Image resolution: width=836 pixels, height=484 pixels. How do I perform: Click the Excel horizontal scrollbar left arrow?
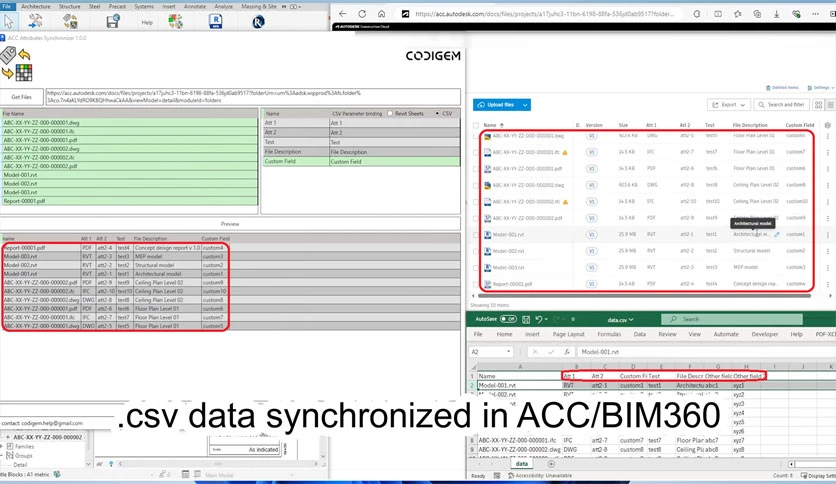tap(791, 464)
